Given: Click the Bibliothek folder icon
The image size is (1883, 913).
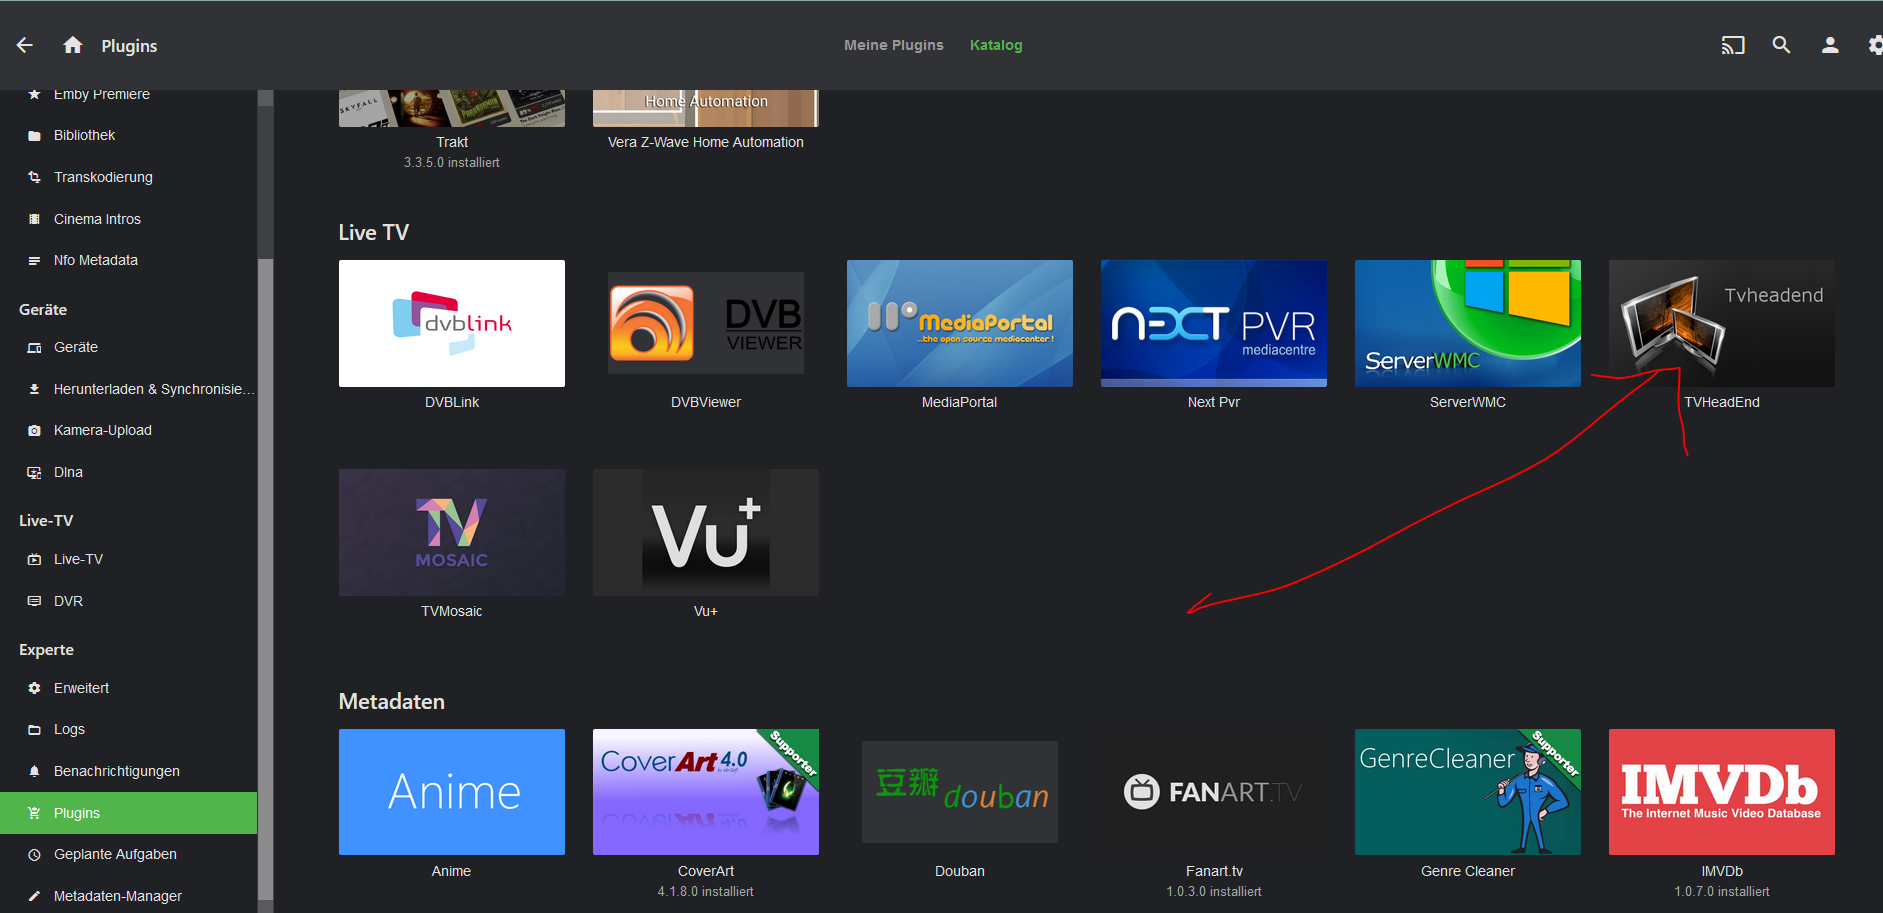Looking at the screenshot, I should pyautogui.click(x=34, y=135).
